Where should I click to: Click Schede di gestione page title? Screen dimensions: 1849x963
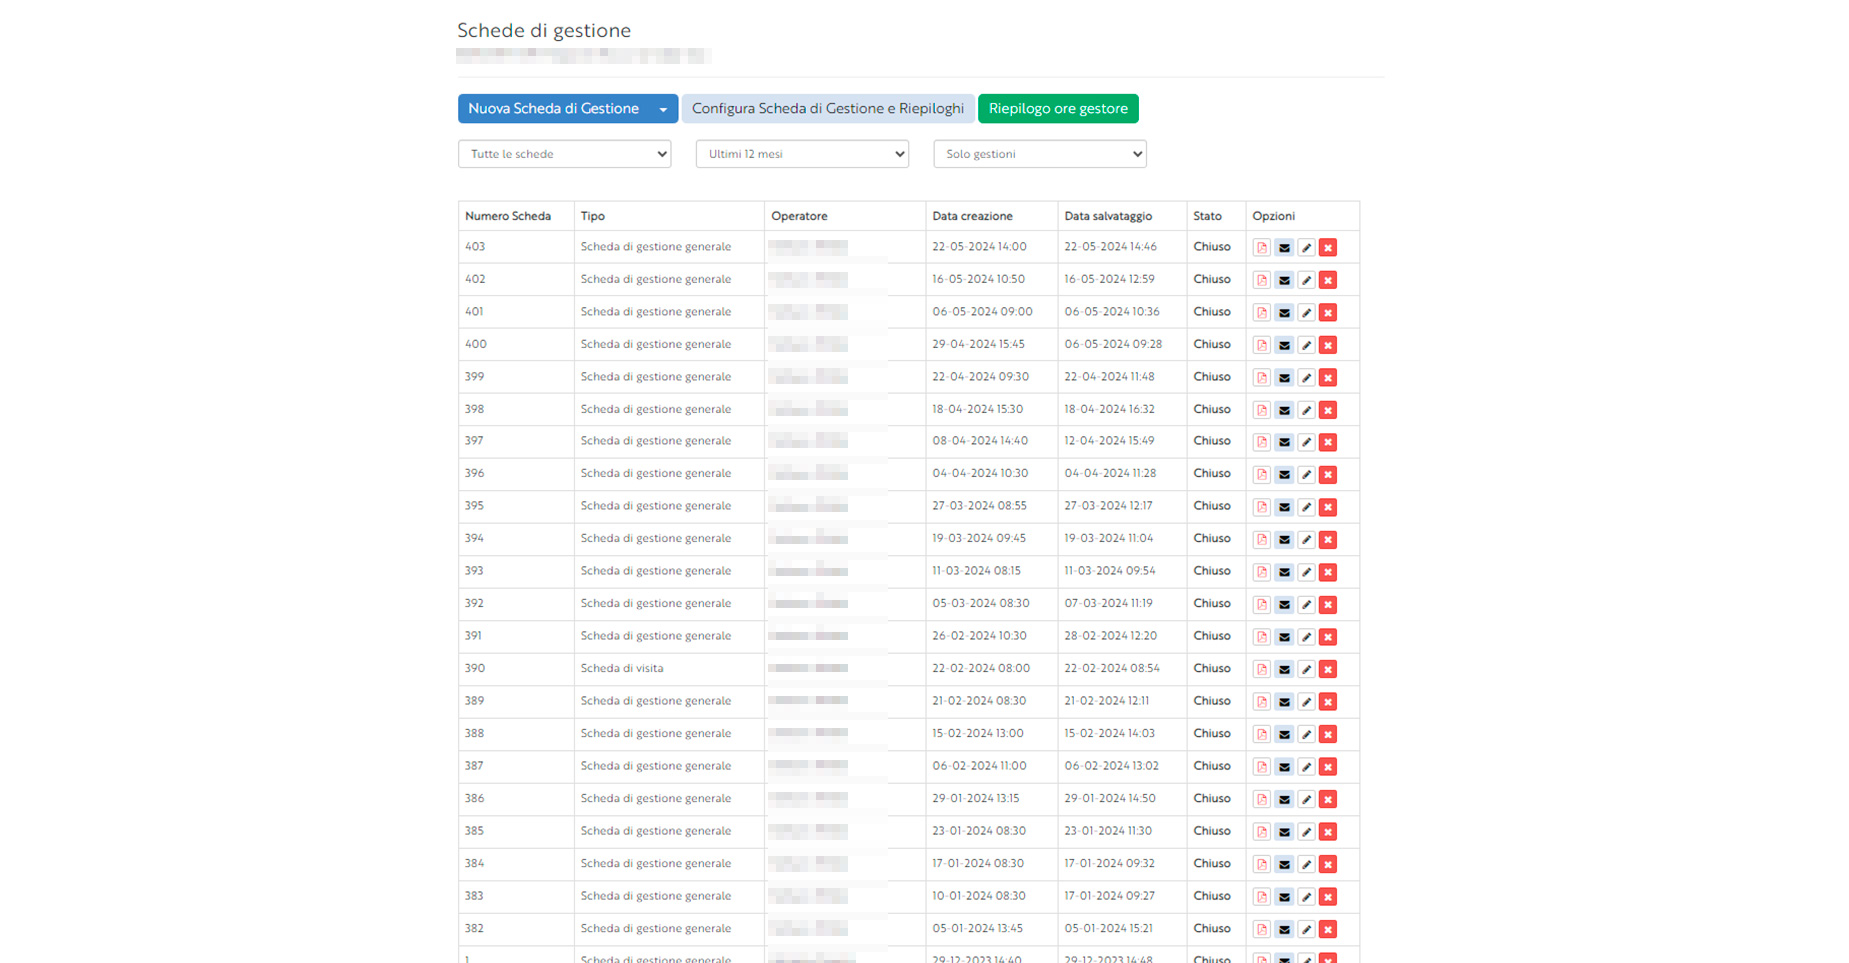(x=544, y=31)
